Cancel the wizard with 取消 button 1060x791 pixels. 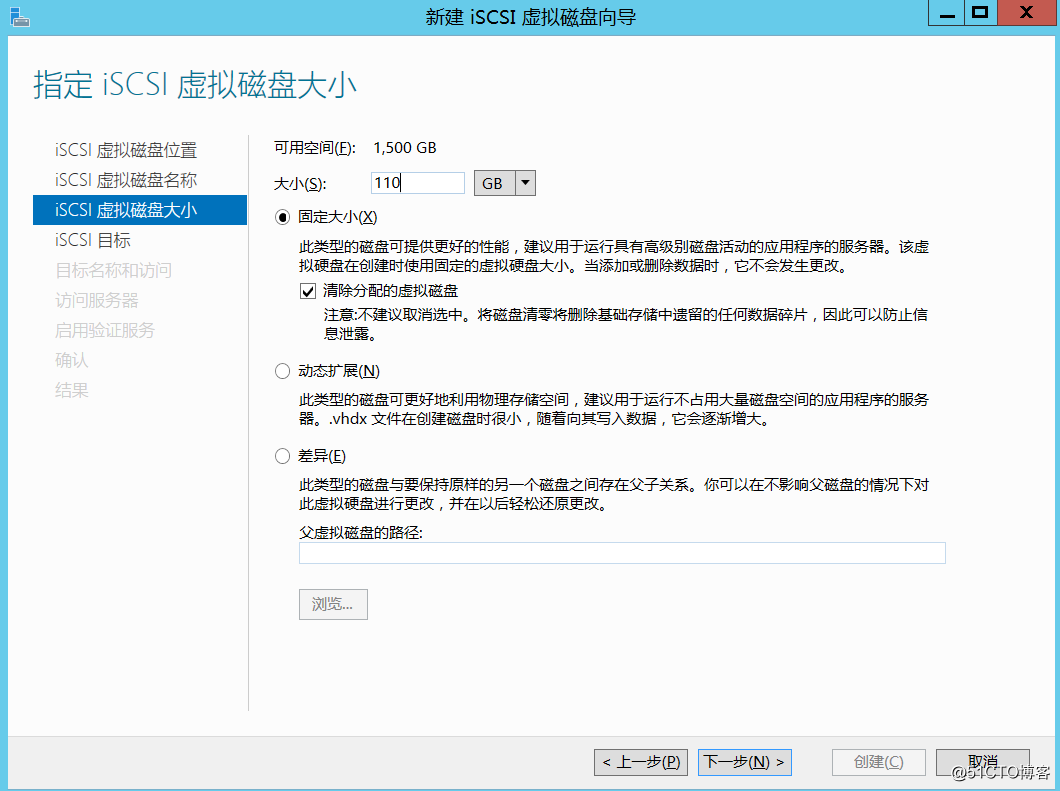983,763
